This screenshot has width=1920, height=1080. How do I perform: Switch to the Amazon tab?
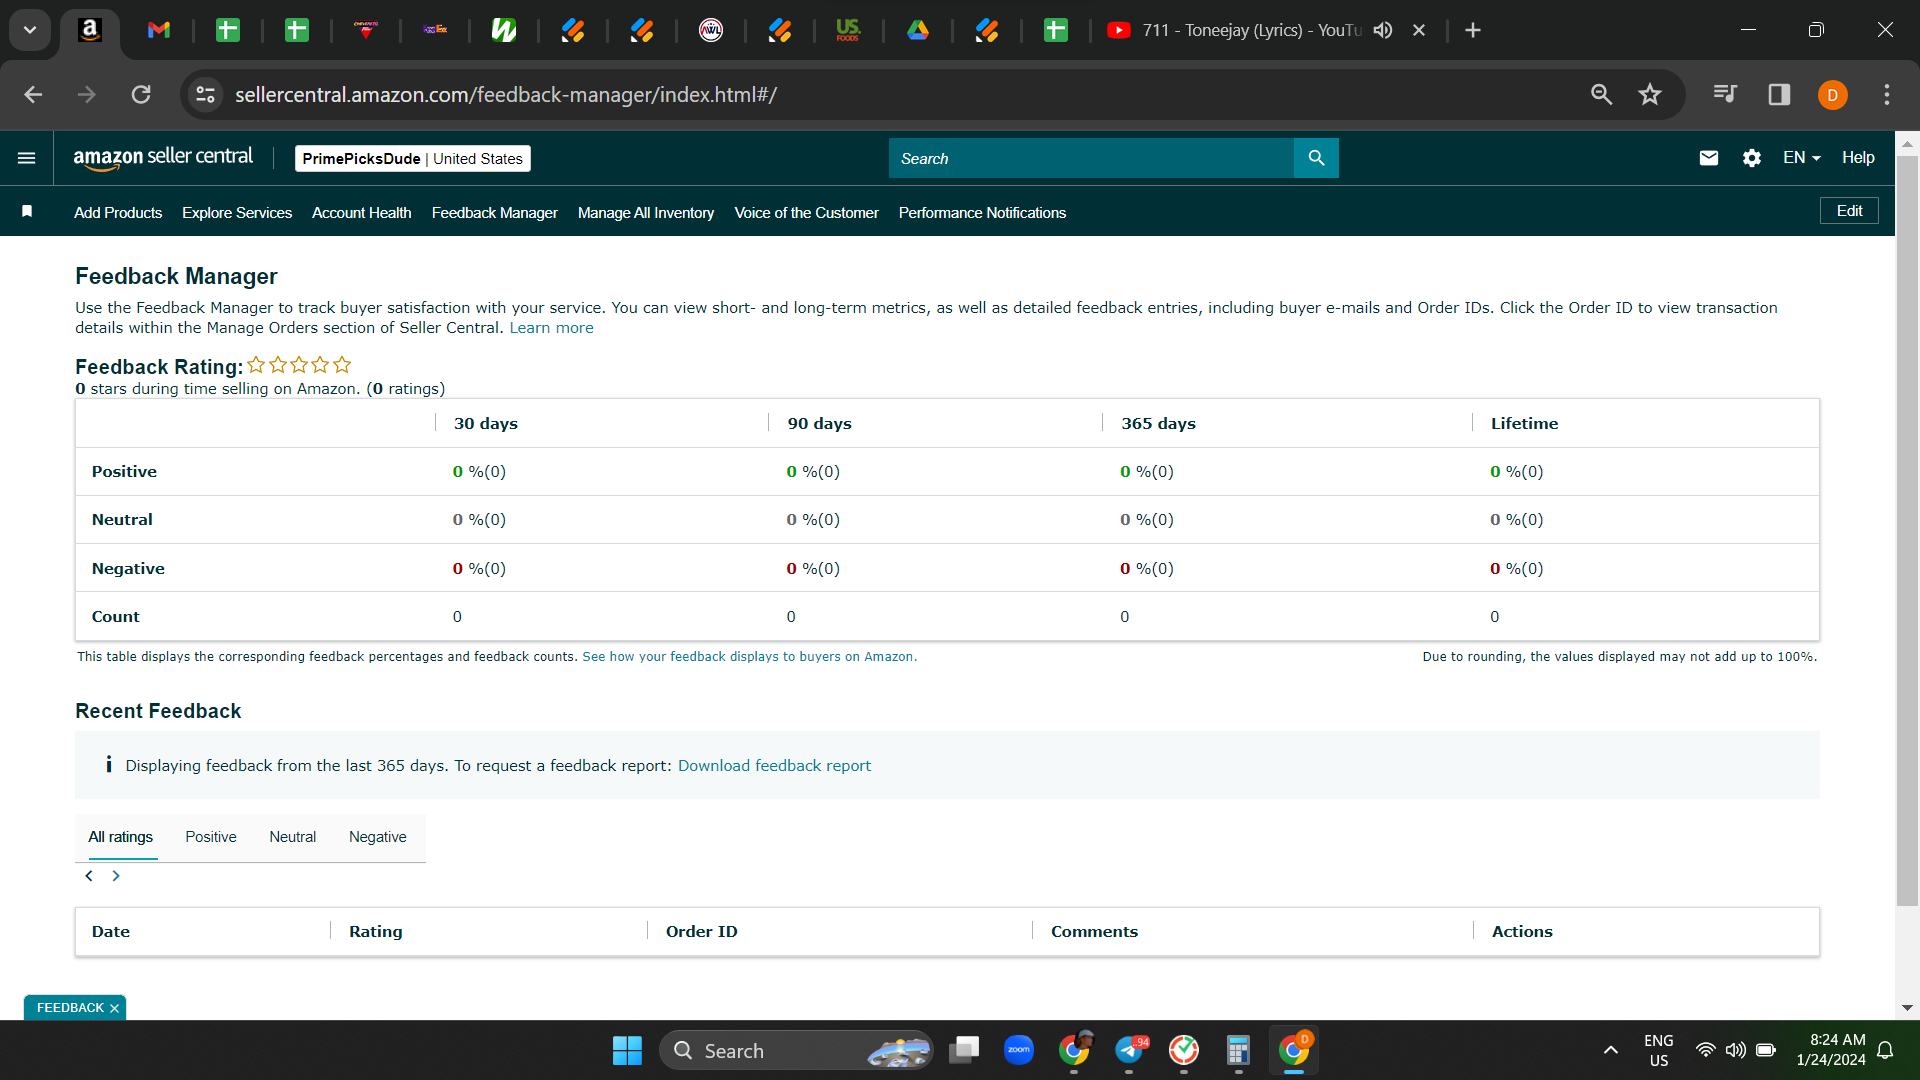pyautogui.click(x=90, y=30)
